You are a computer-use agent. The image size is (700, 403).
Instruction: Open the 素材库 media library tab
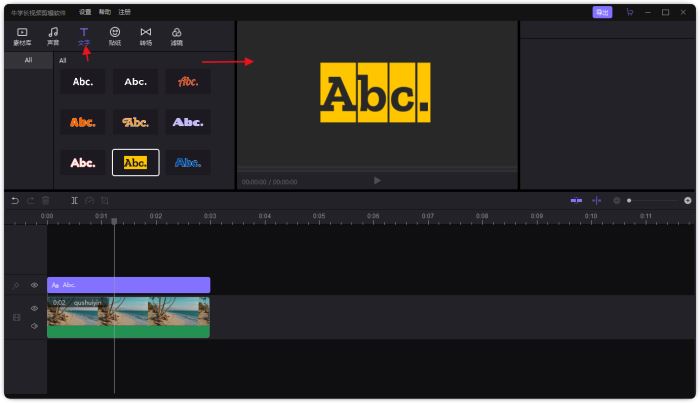coord(22,37)
